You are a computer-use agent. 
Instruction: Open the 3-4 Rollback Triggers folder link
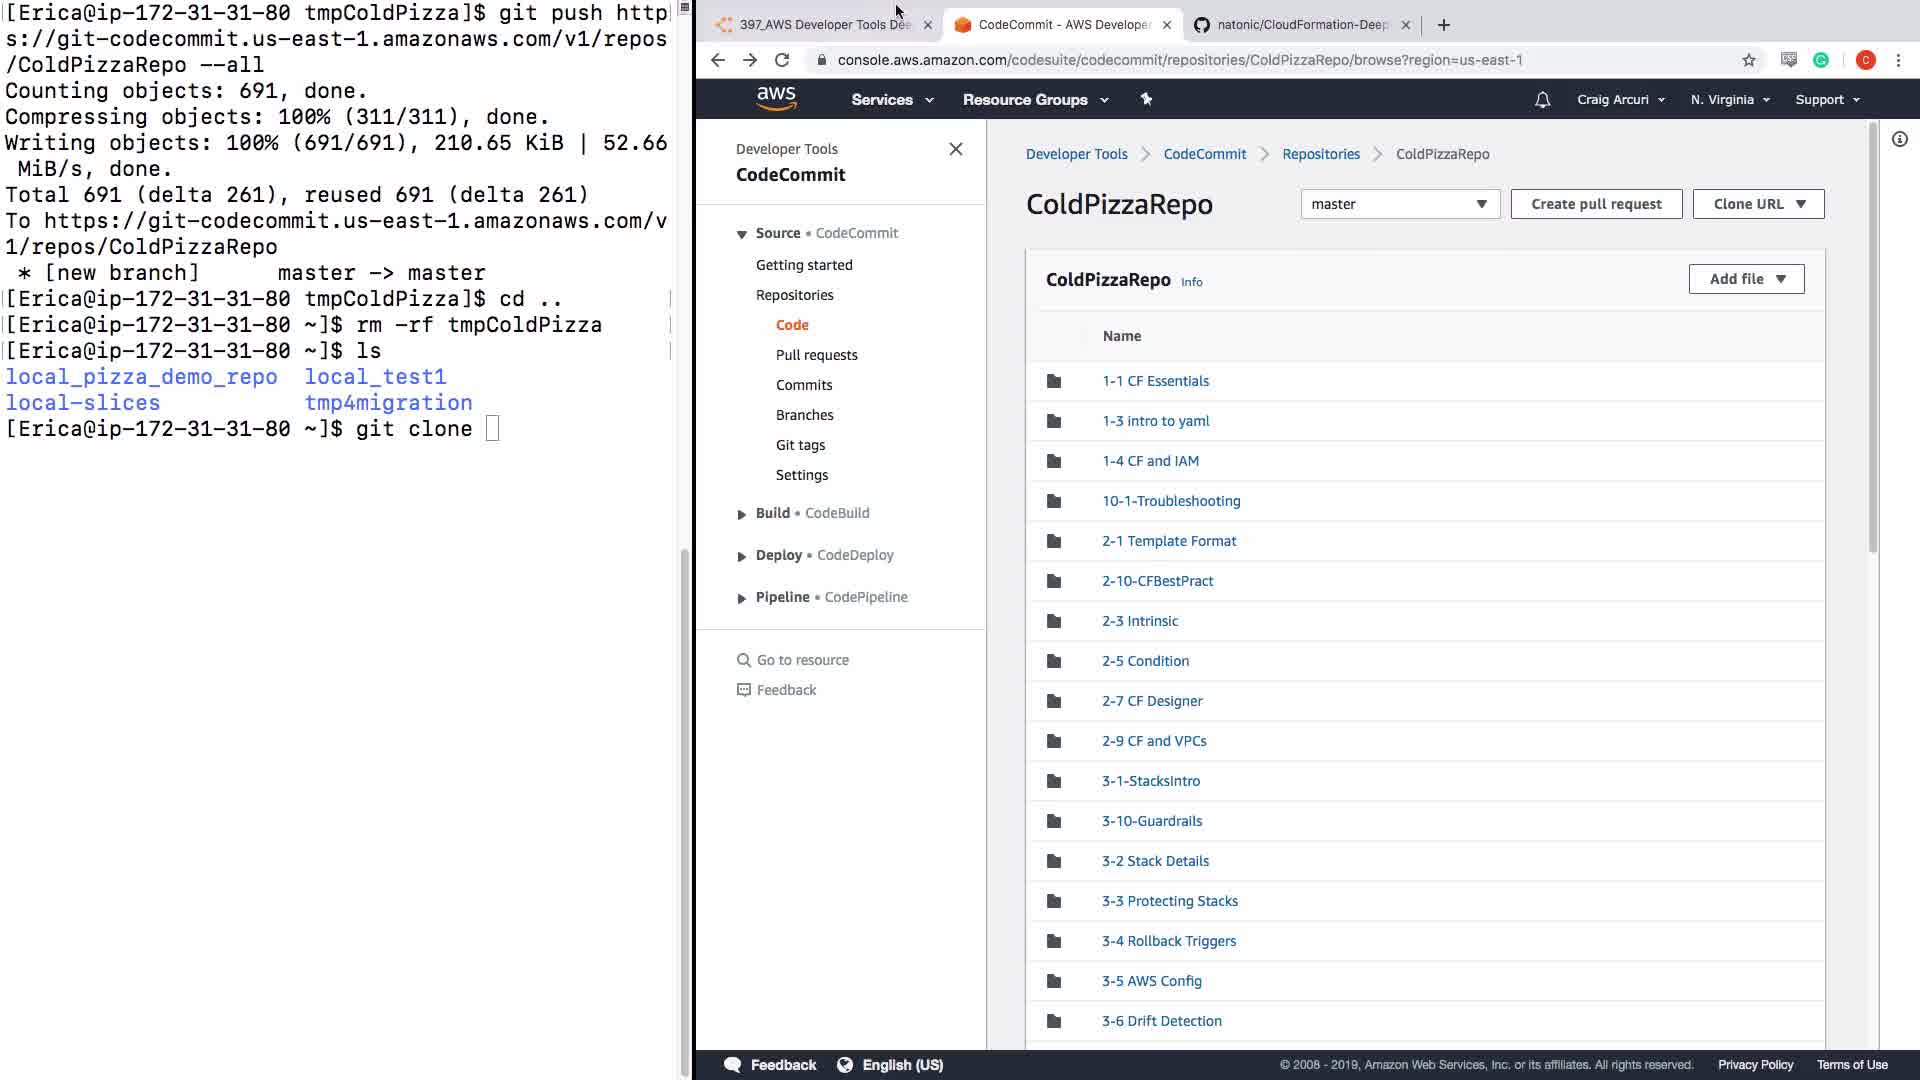click(x=1168, y=941)
